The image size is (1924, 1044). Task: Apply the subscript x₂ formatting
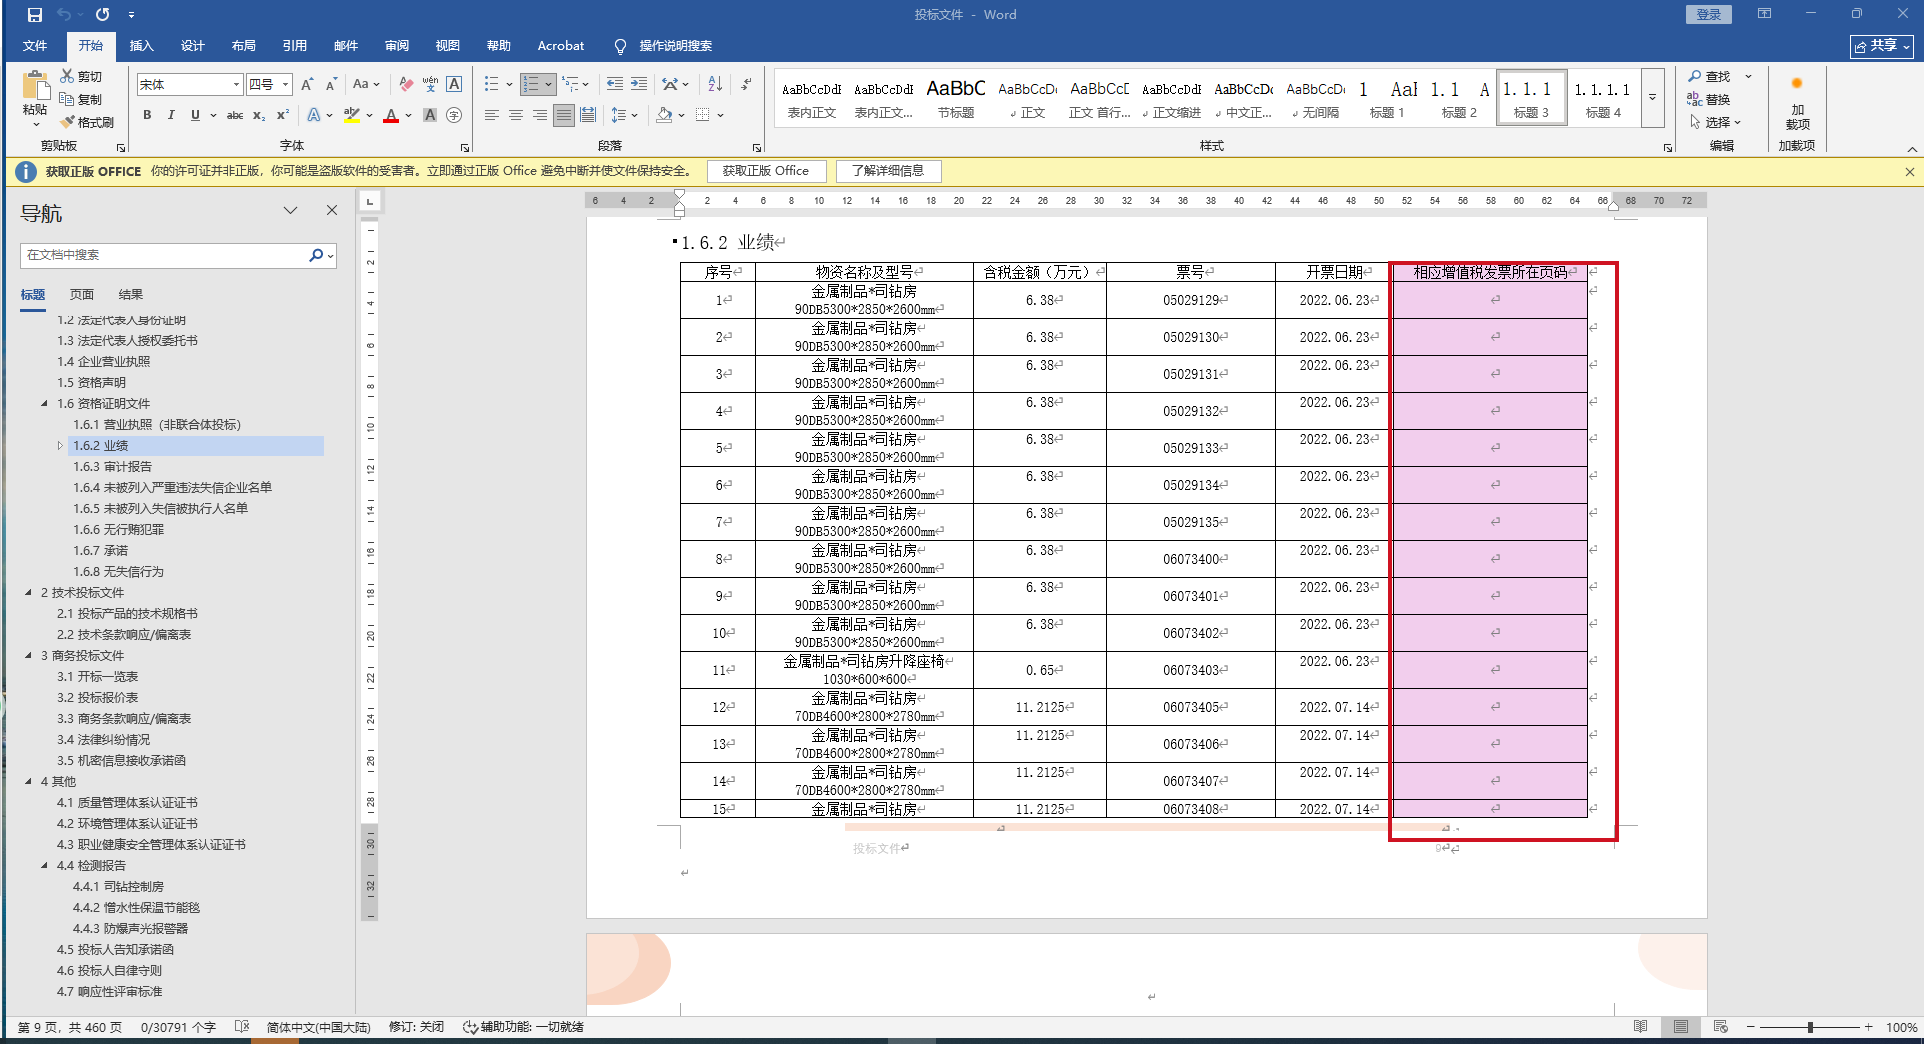coord(259,115)
